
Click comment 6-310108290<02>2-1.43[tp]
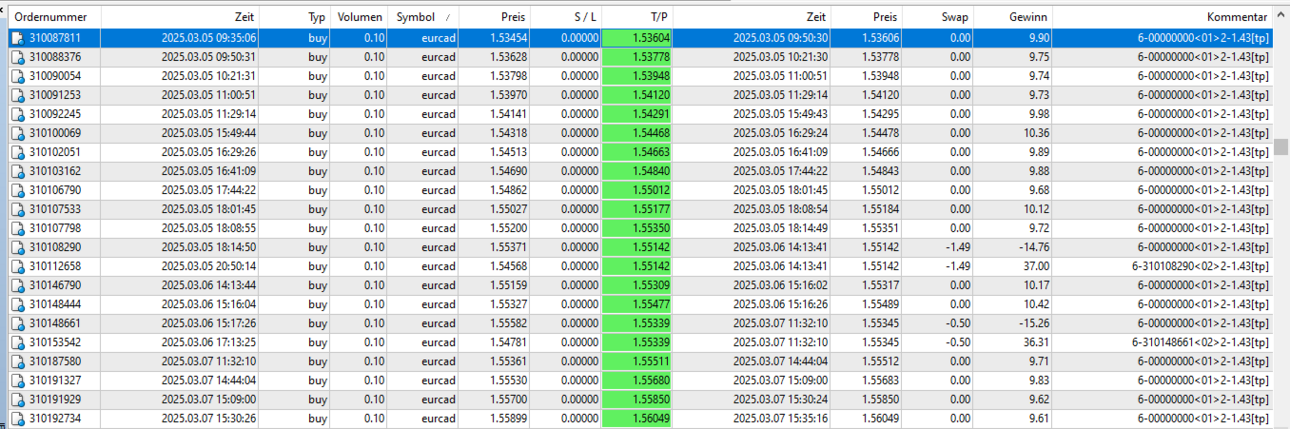pyautogui.click(x=1200, y=266)
